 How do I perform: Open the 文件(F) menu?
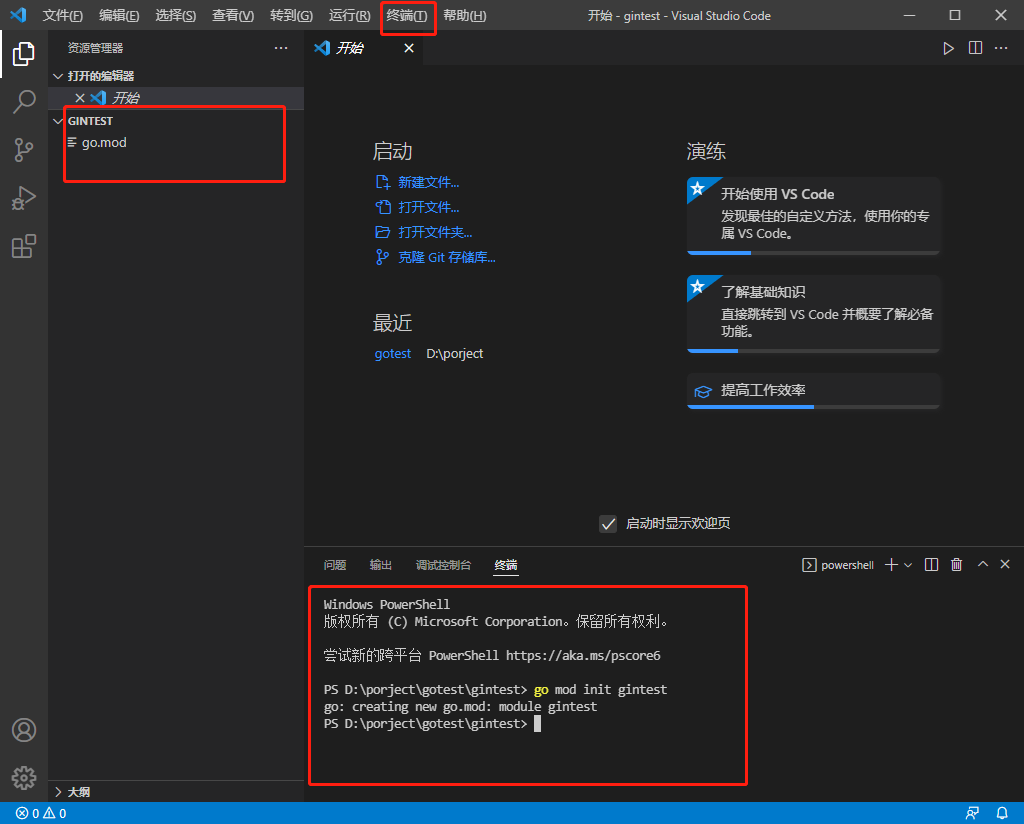point(63,15)
